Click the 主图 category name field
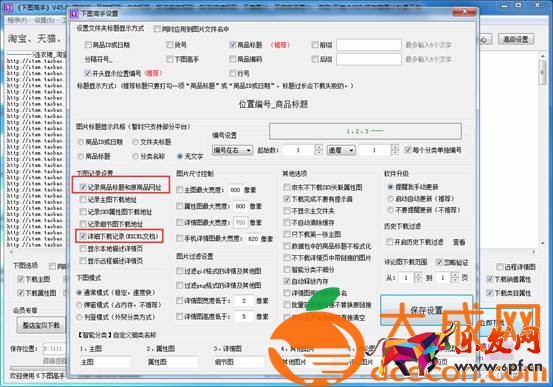Viewport: 553px width, 387px height. [x=105, y=362]
